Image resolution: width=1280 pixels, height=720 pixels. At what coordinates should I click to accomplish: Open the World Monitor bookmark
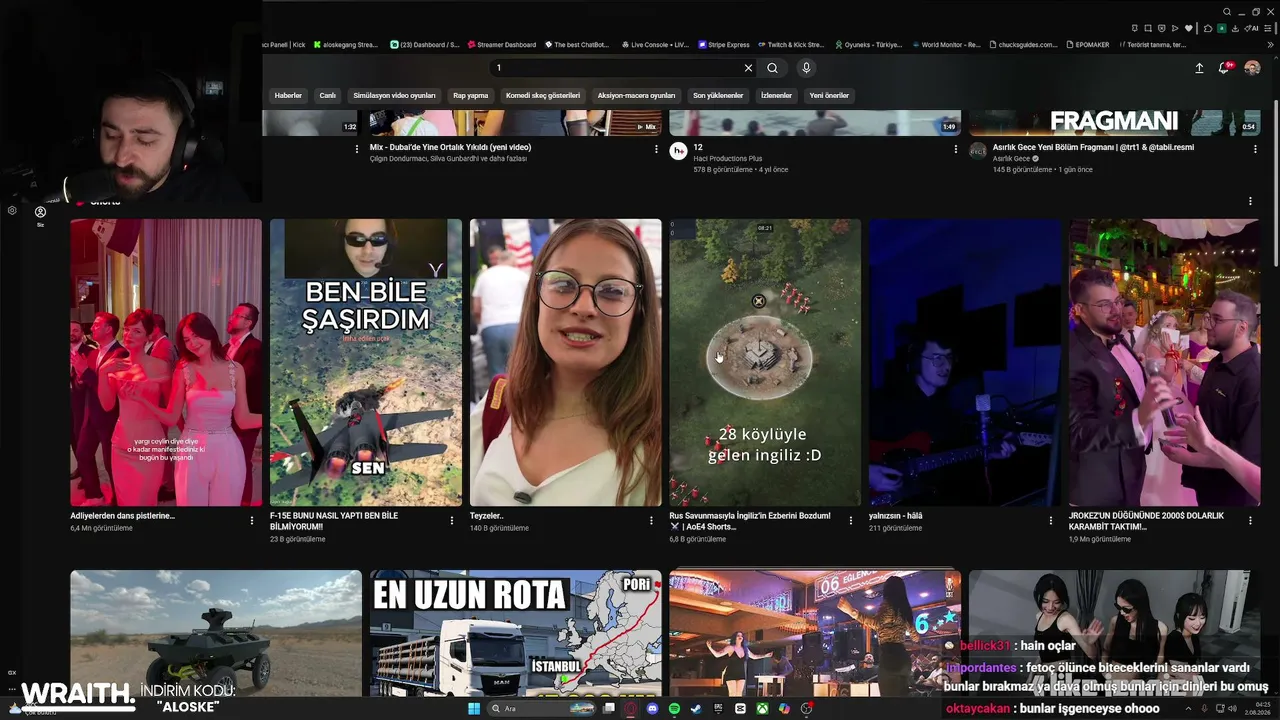[946, 45]
